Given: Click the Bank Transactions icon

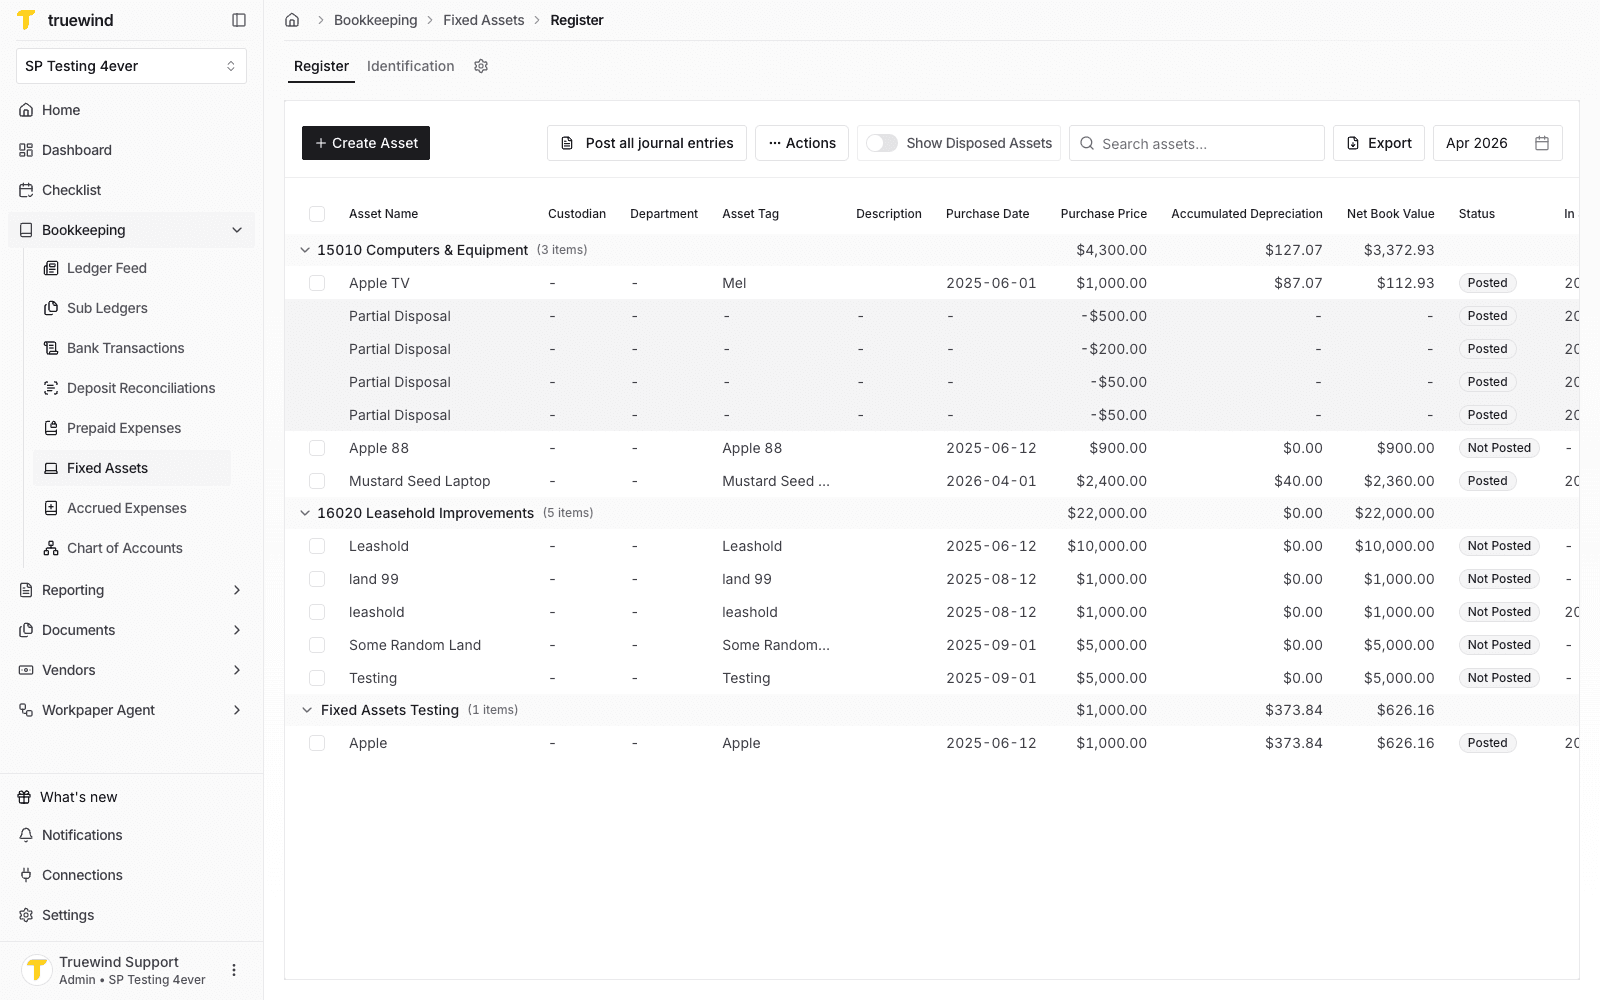Looking at the screenshot, I should 51,348.
